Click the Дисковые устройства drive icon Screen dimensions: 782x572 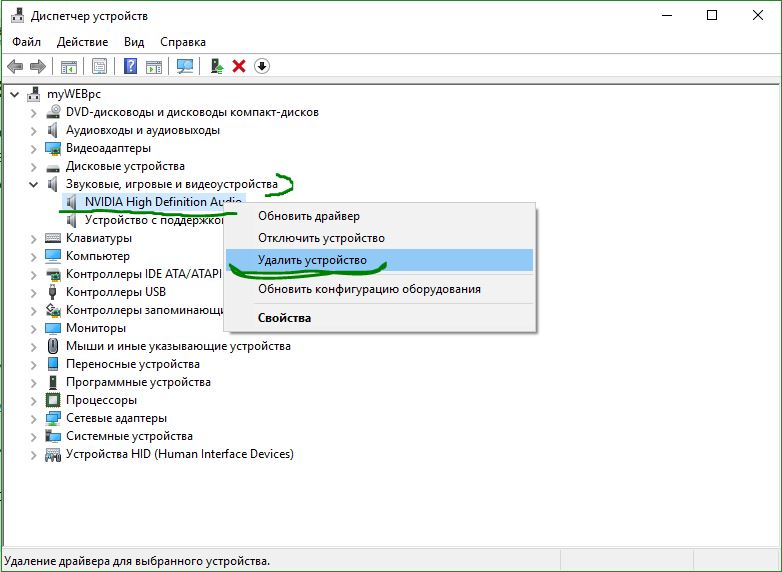[53, 167]
